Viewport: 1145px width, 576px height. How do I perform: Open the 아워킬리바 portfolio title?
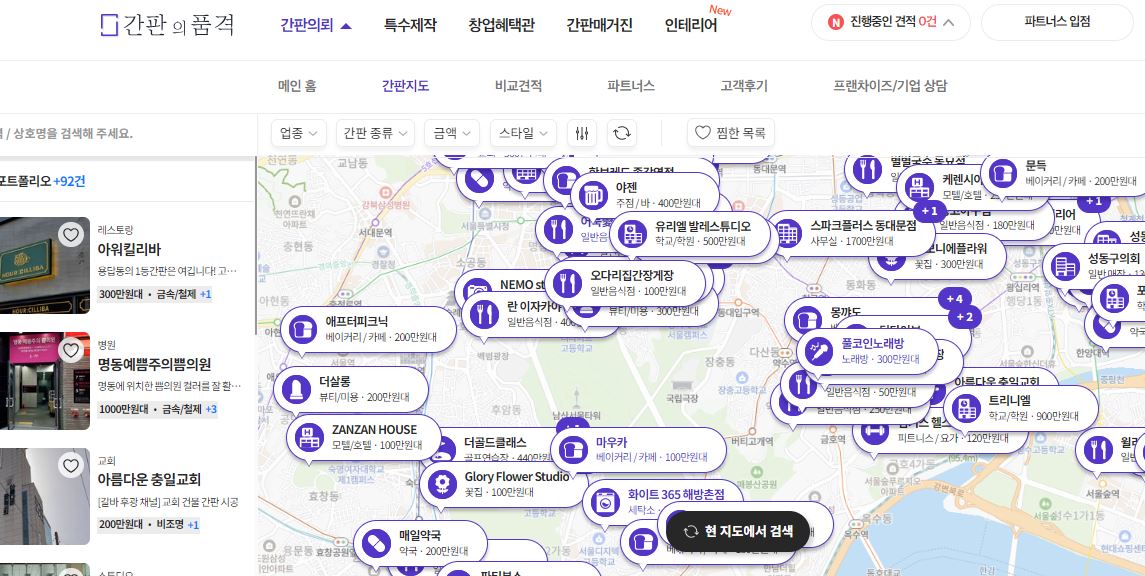pos(129,249)
